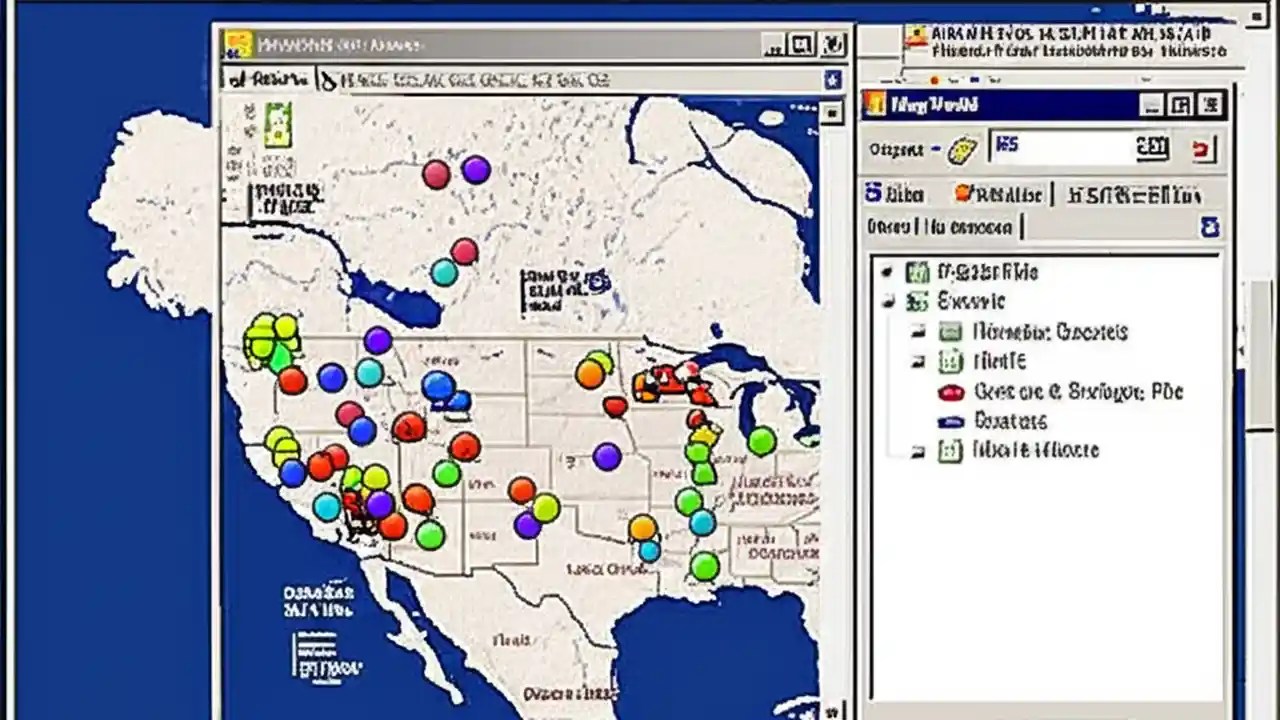This screenshot has height=720, width=1280.
Task: Expand the second group in the legend tree
Action: (888, 301)
